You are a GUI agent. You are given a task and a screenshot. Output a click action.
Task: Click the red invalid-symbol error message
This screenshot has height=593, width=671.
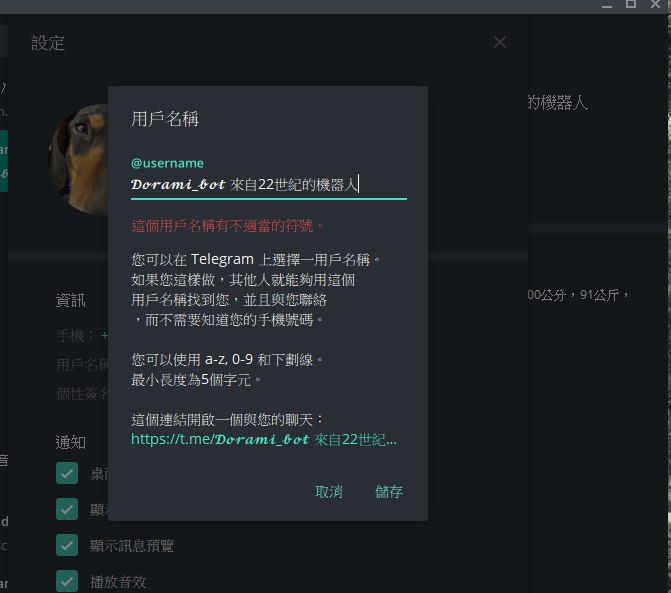click(227, 225)
